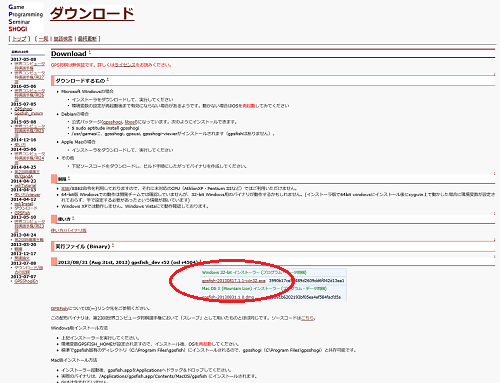Screen dimensions: 500x383
Task: Open first sidebar link under 2017-05-08
Action: 29,66
